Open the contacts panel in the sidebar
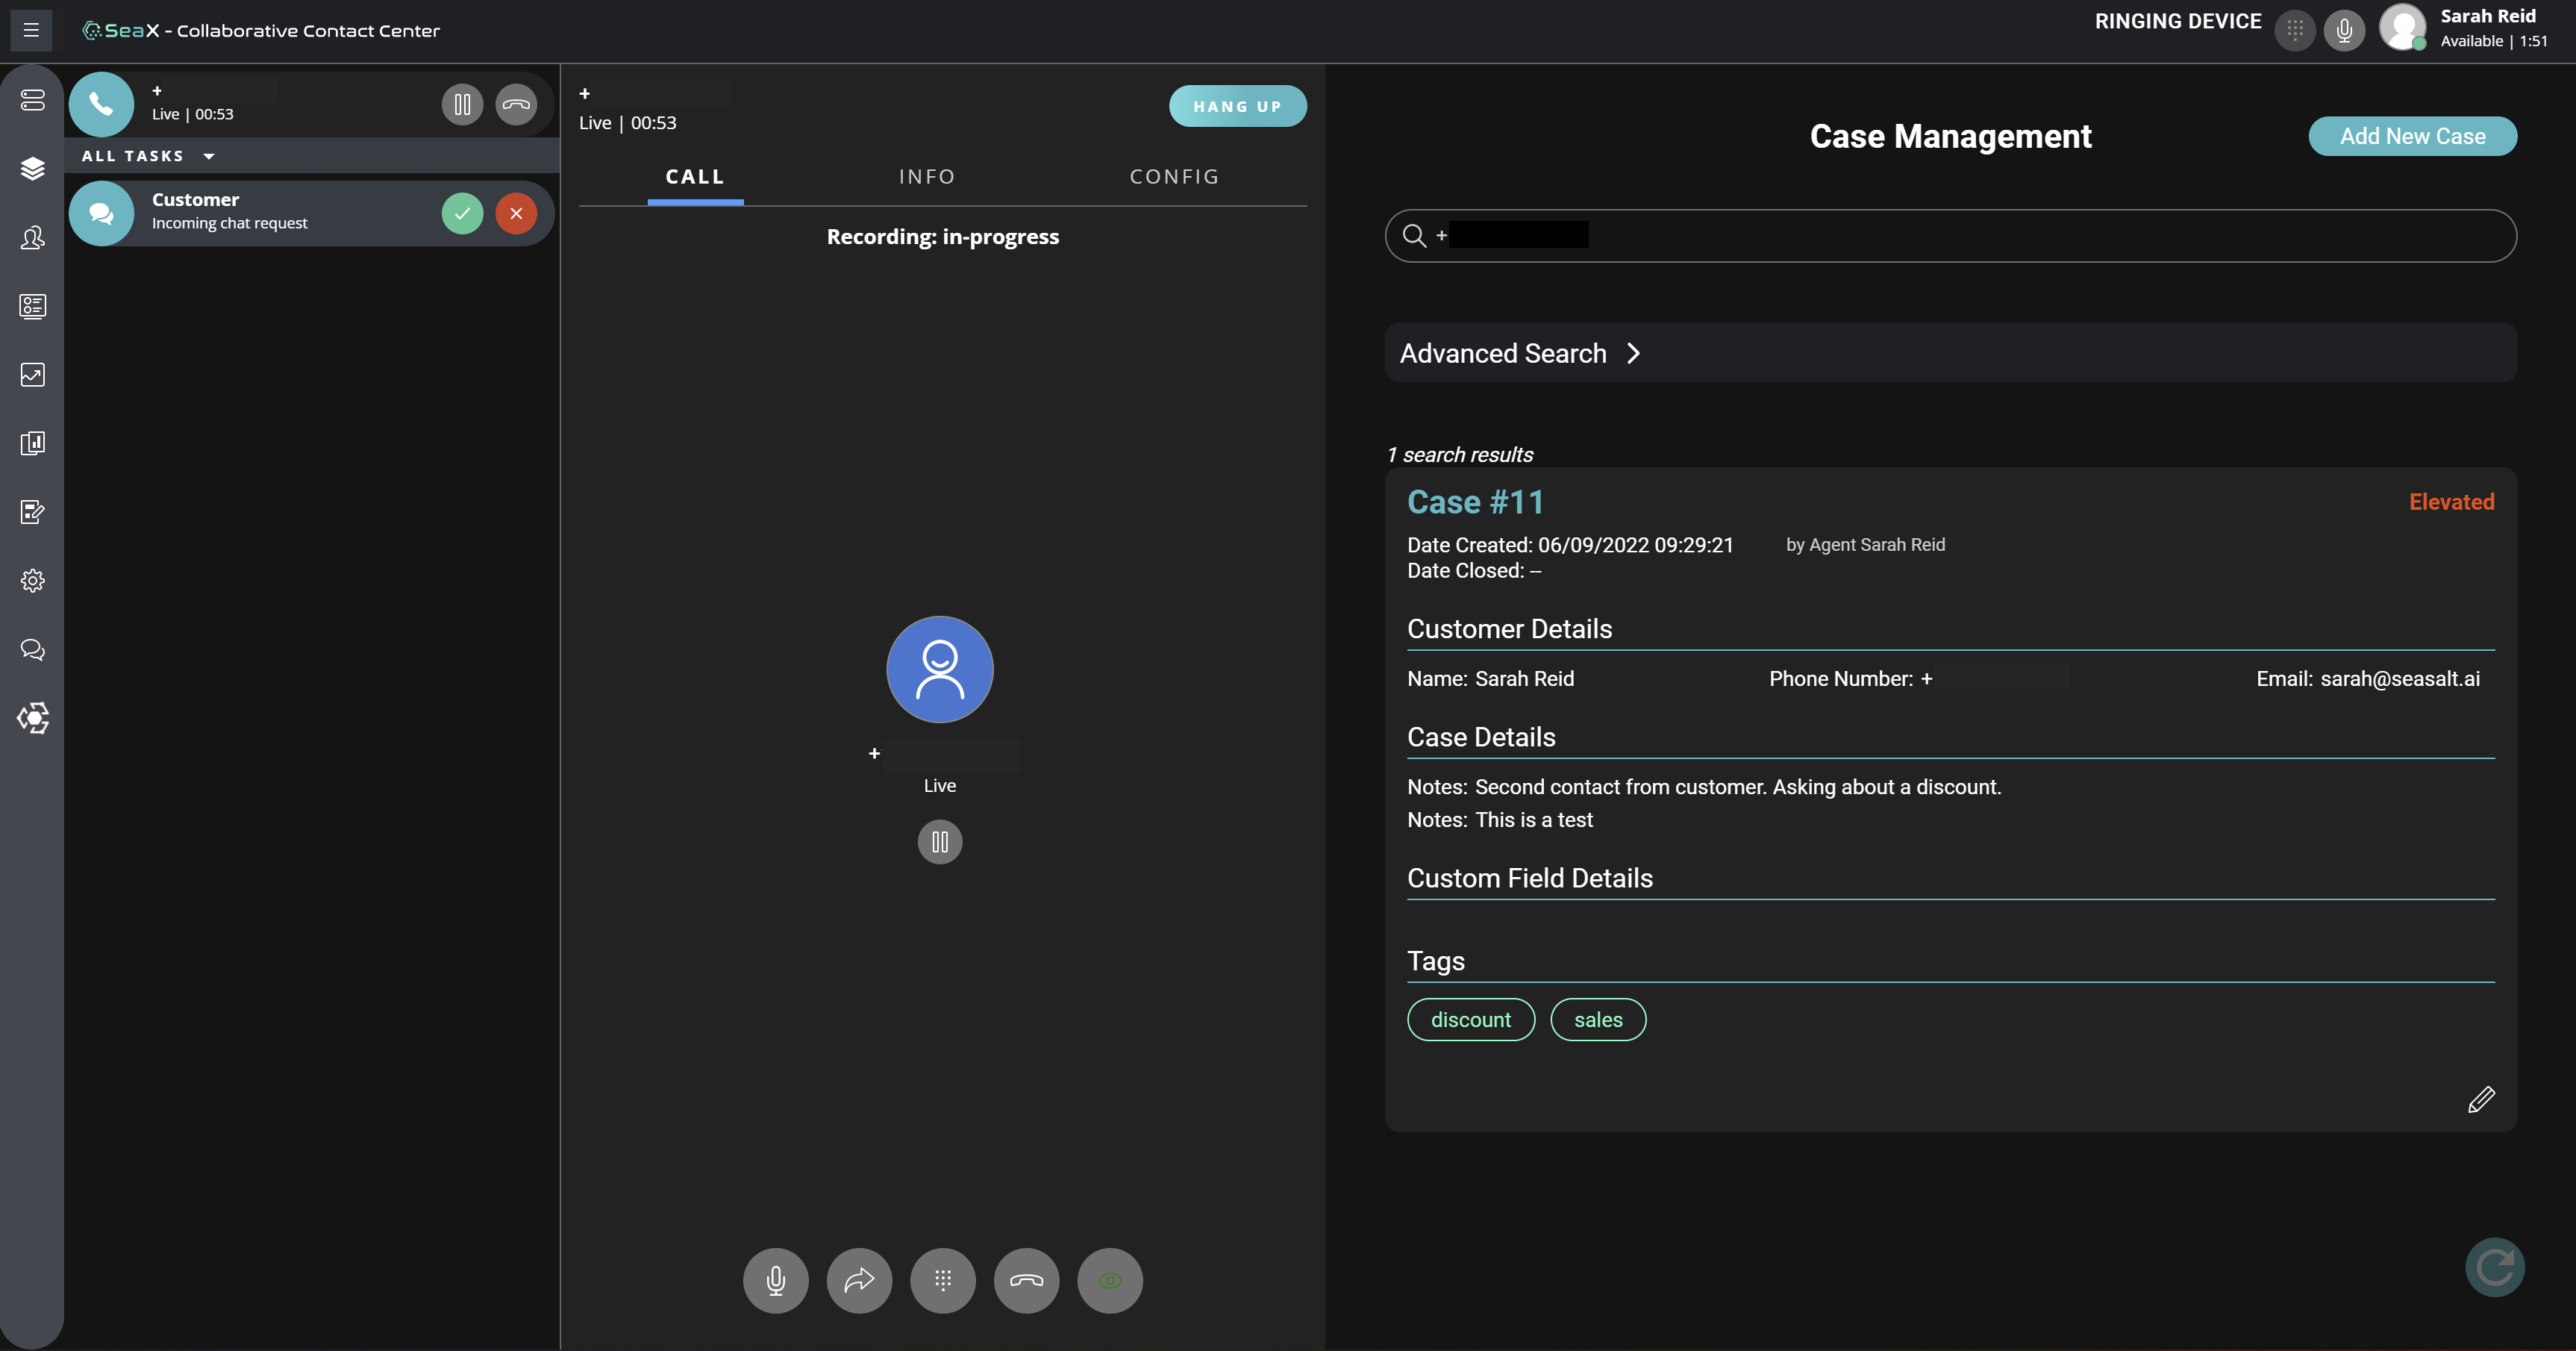2576x1351 pixels. coord(32,238)
